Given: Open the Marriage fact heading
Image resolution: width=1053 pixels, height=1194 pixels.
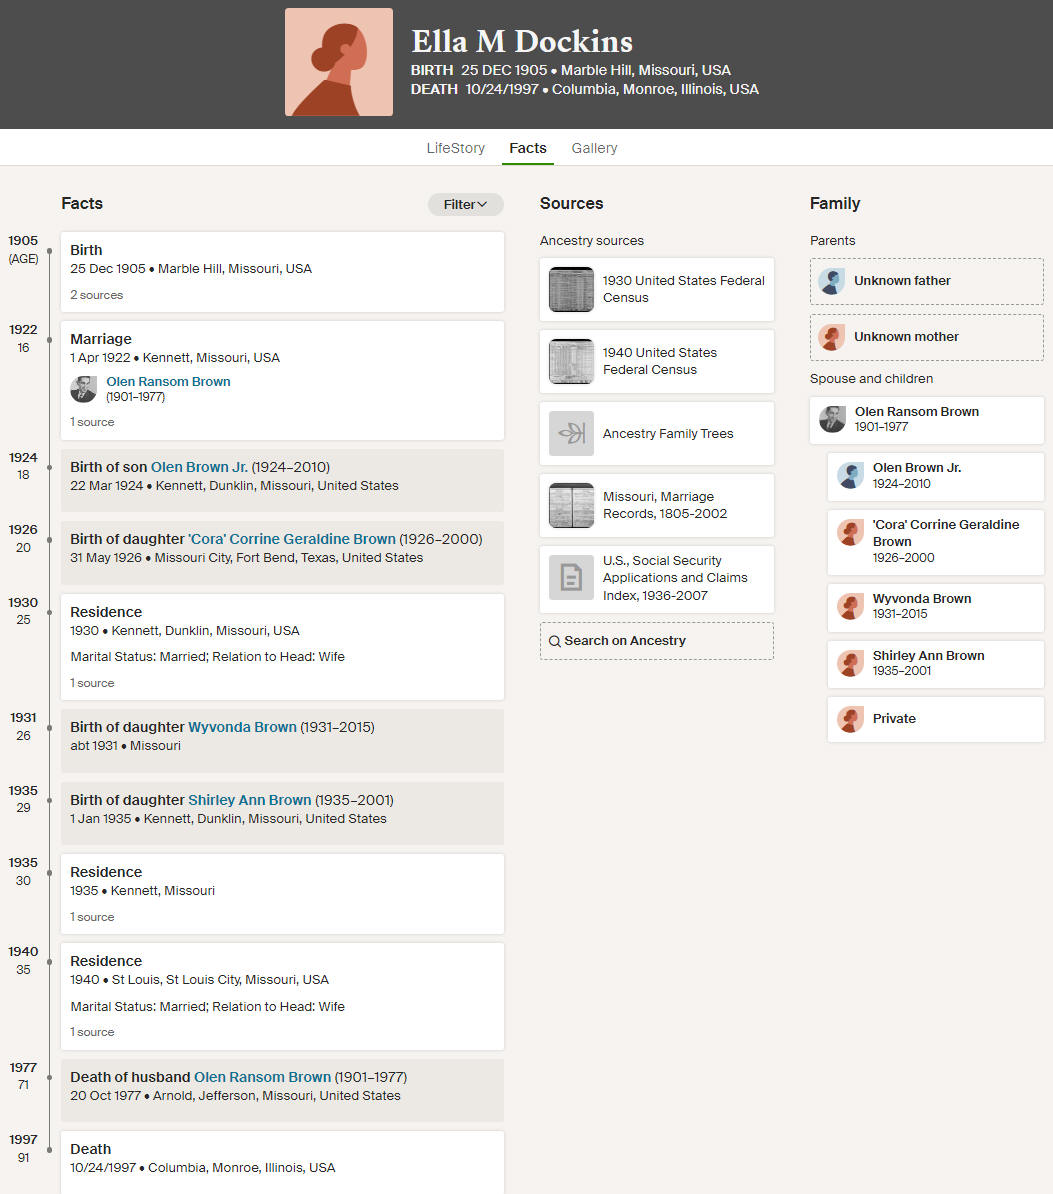Looking at the screenshot, I should tap(101, 339).
